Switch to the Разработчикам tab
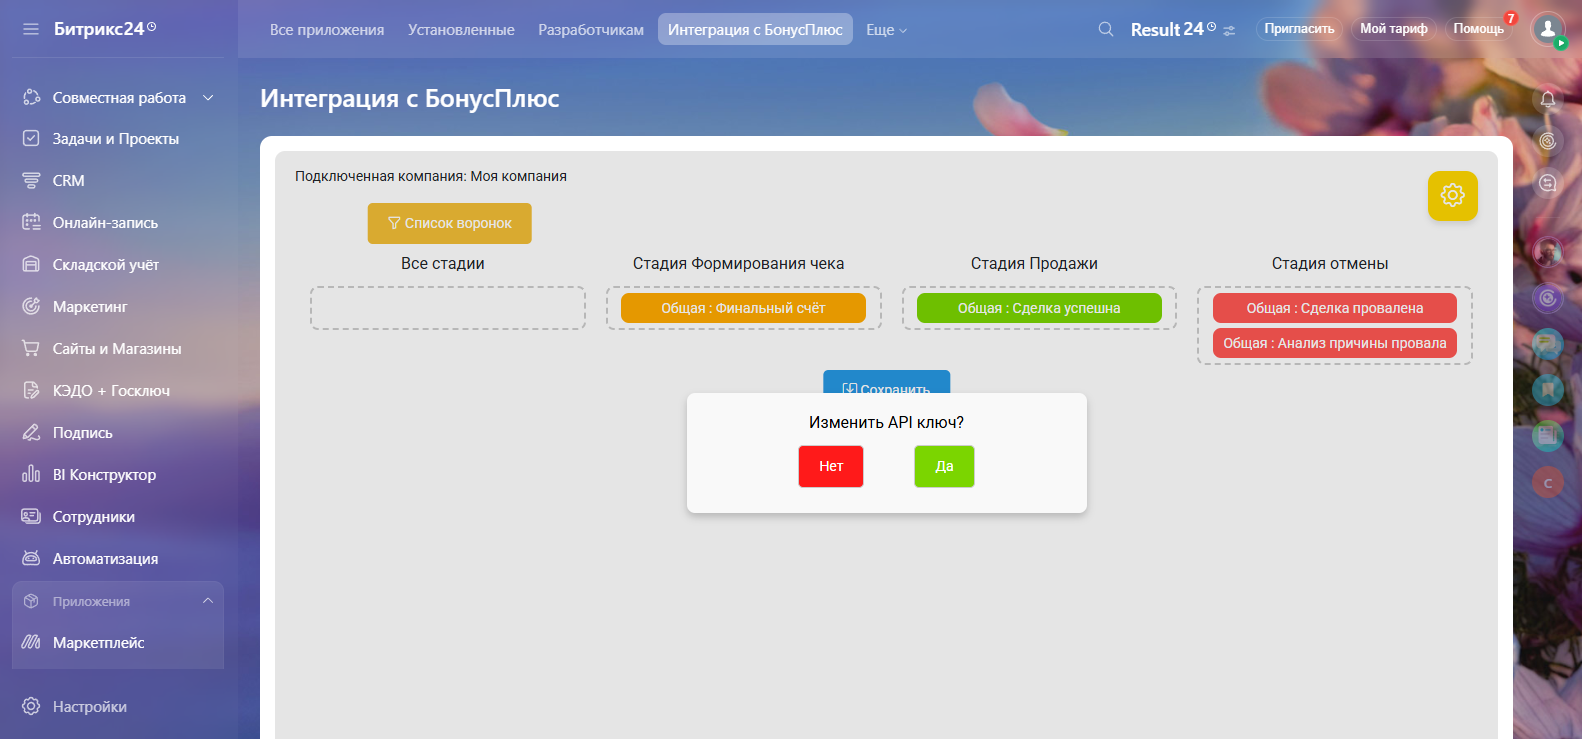 (591, 30)
